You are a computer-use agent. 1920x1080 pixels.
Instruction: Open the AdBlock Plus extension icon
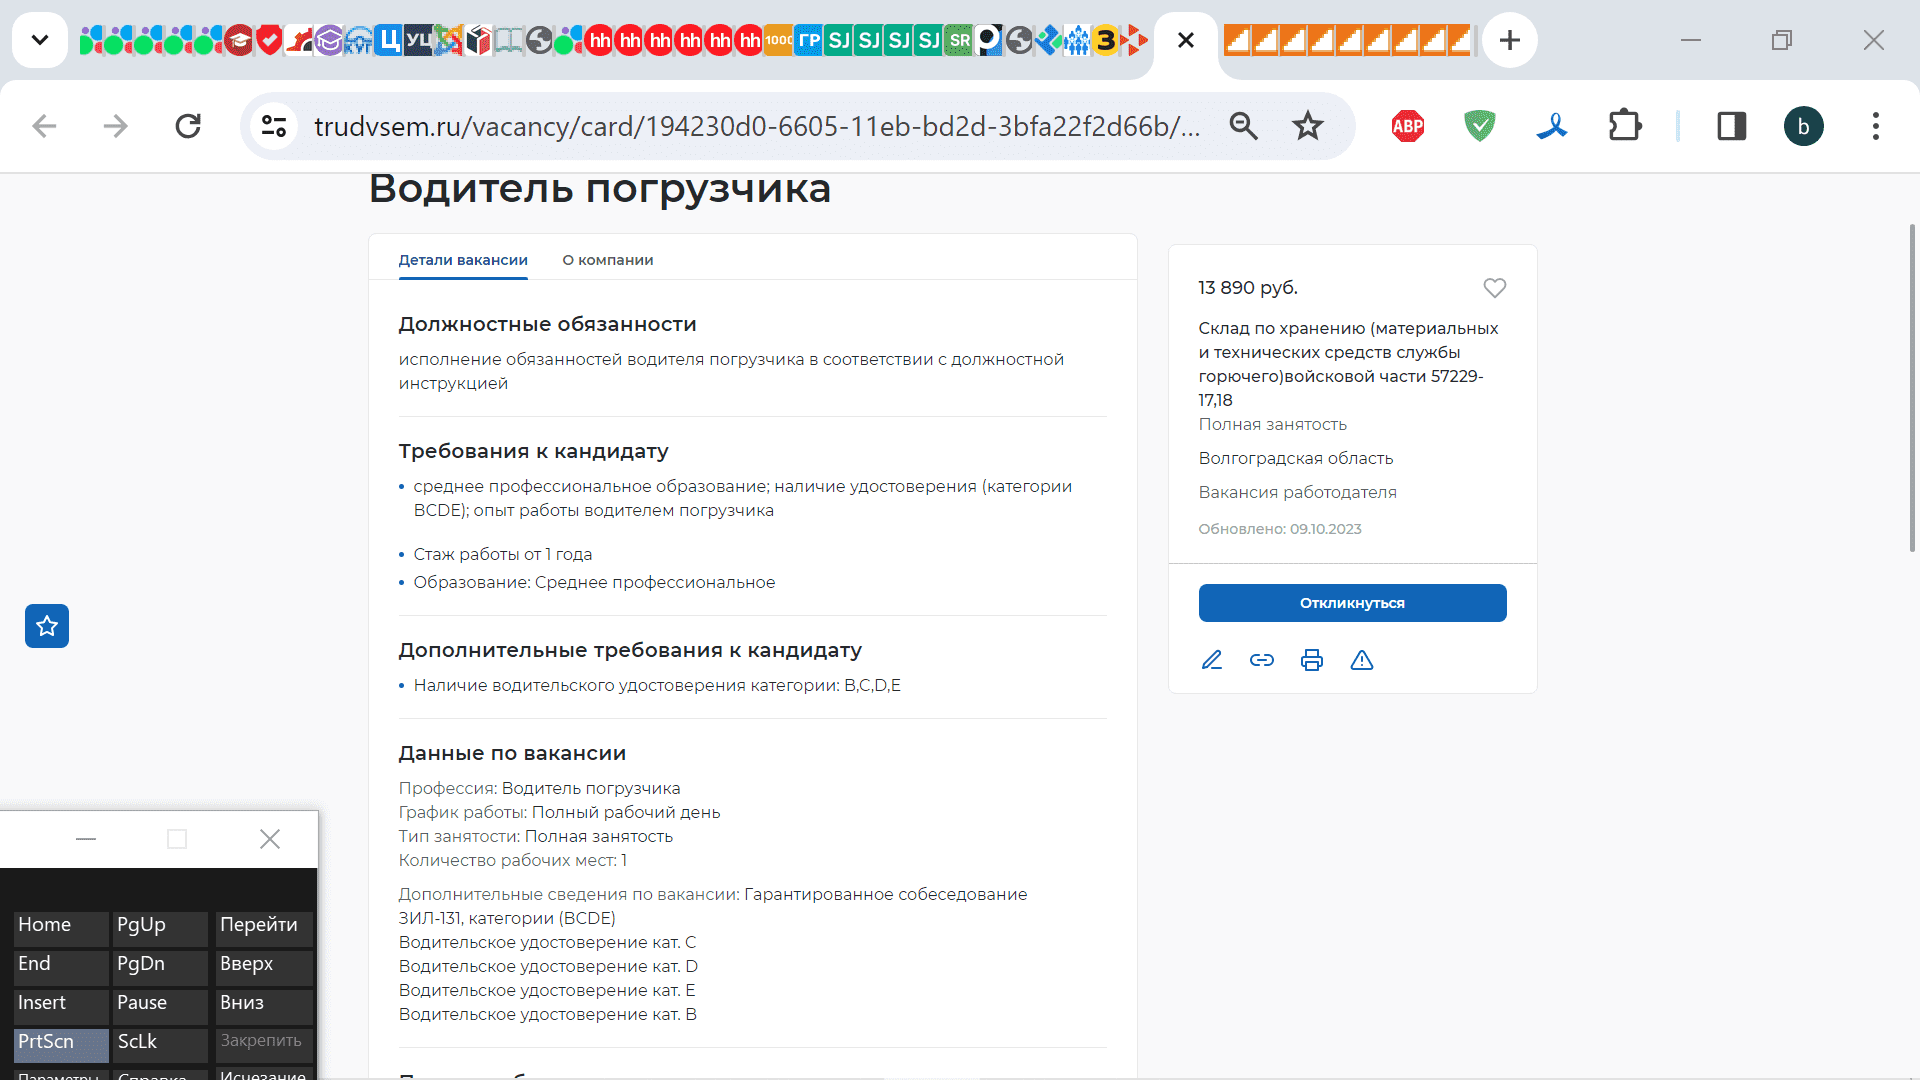point(1407,126)
